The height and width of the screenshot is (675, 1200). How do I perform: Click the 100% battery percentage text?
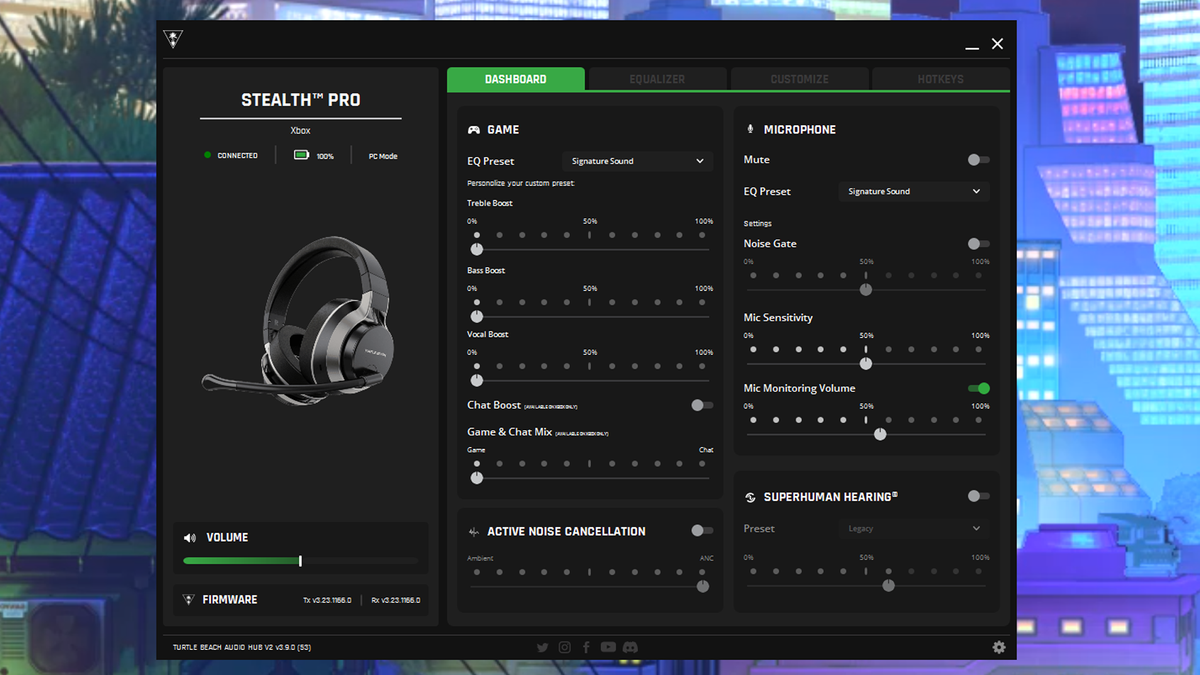point(325,156)
